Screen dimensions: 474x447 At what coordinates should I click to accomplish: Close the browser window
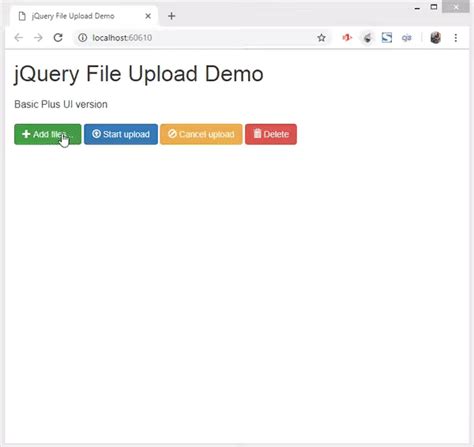[456, 7]
